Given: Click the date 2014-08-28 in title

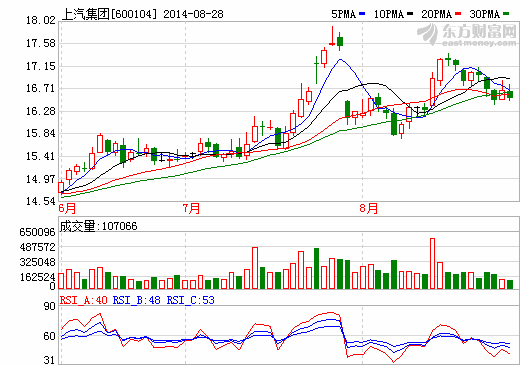Looking at the screenshot, I should [x=193, y=14].
